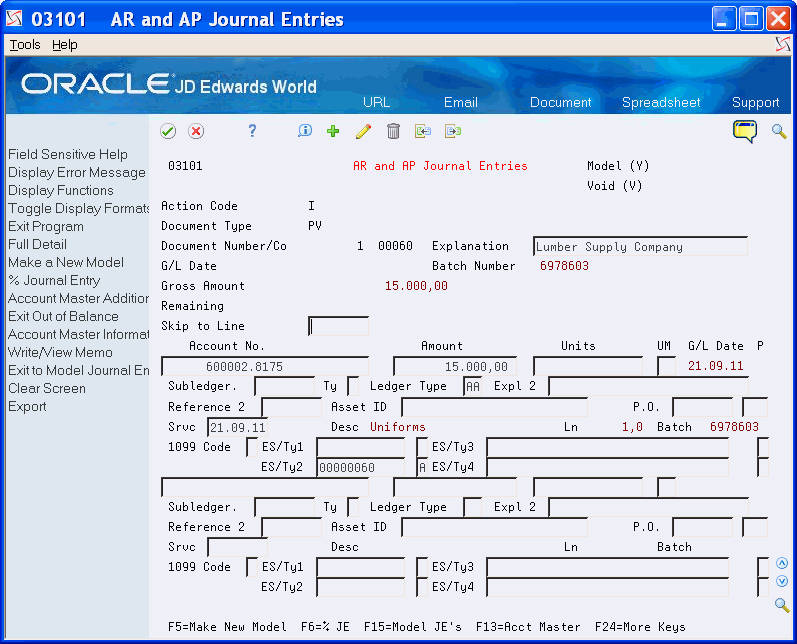The width and height of the screenshot is (797, 644).
Task: Open the Help menu
Action: pyautogui.click(x=65, y=45)
